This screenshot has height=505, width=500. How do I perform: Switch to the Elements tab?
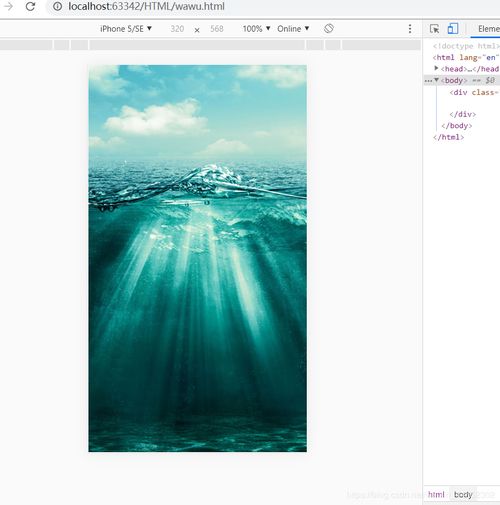pyautogui.click(x=489, y=29)
